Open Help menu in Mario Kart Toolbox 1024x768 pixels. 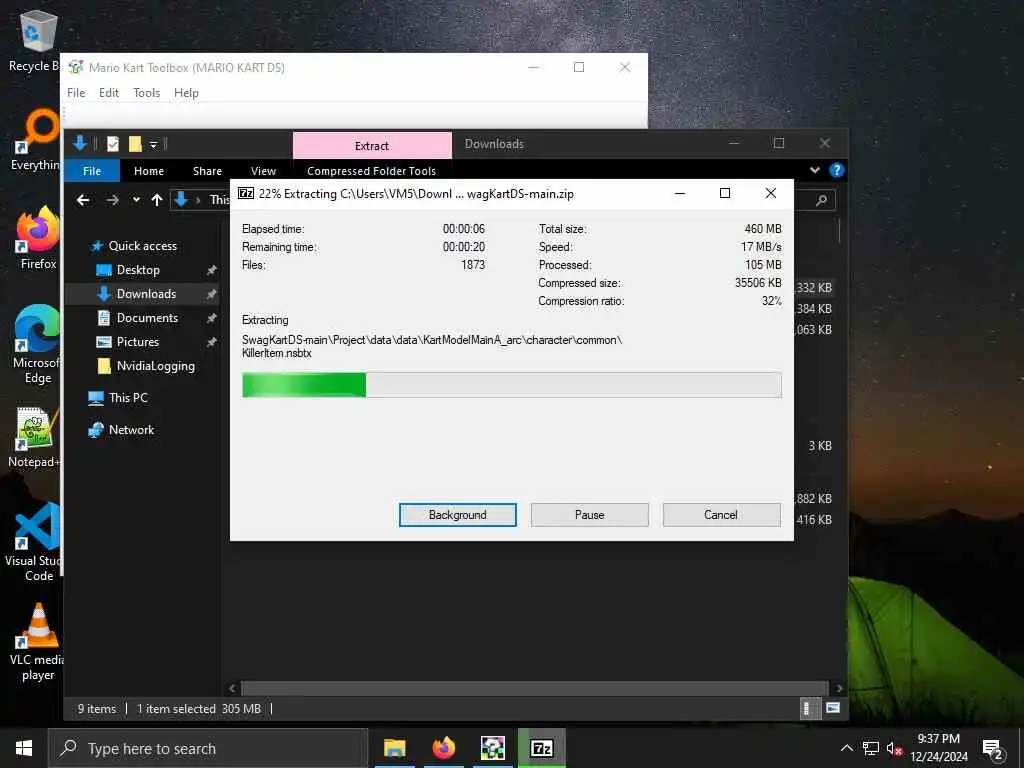click(x=186, y=93)
